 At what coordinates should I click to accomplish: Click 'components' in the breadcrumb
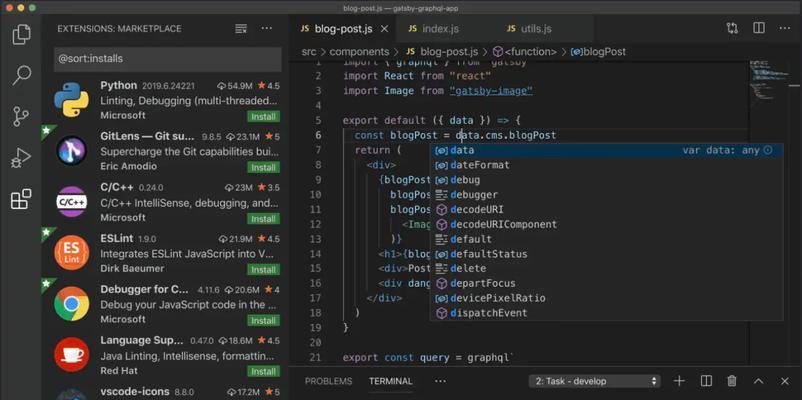[359, 52]
